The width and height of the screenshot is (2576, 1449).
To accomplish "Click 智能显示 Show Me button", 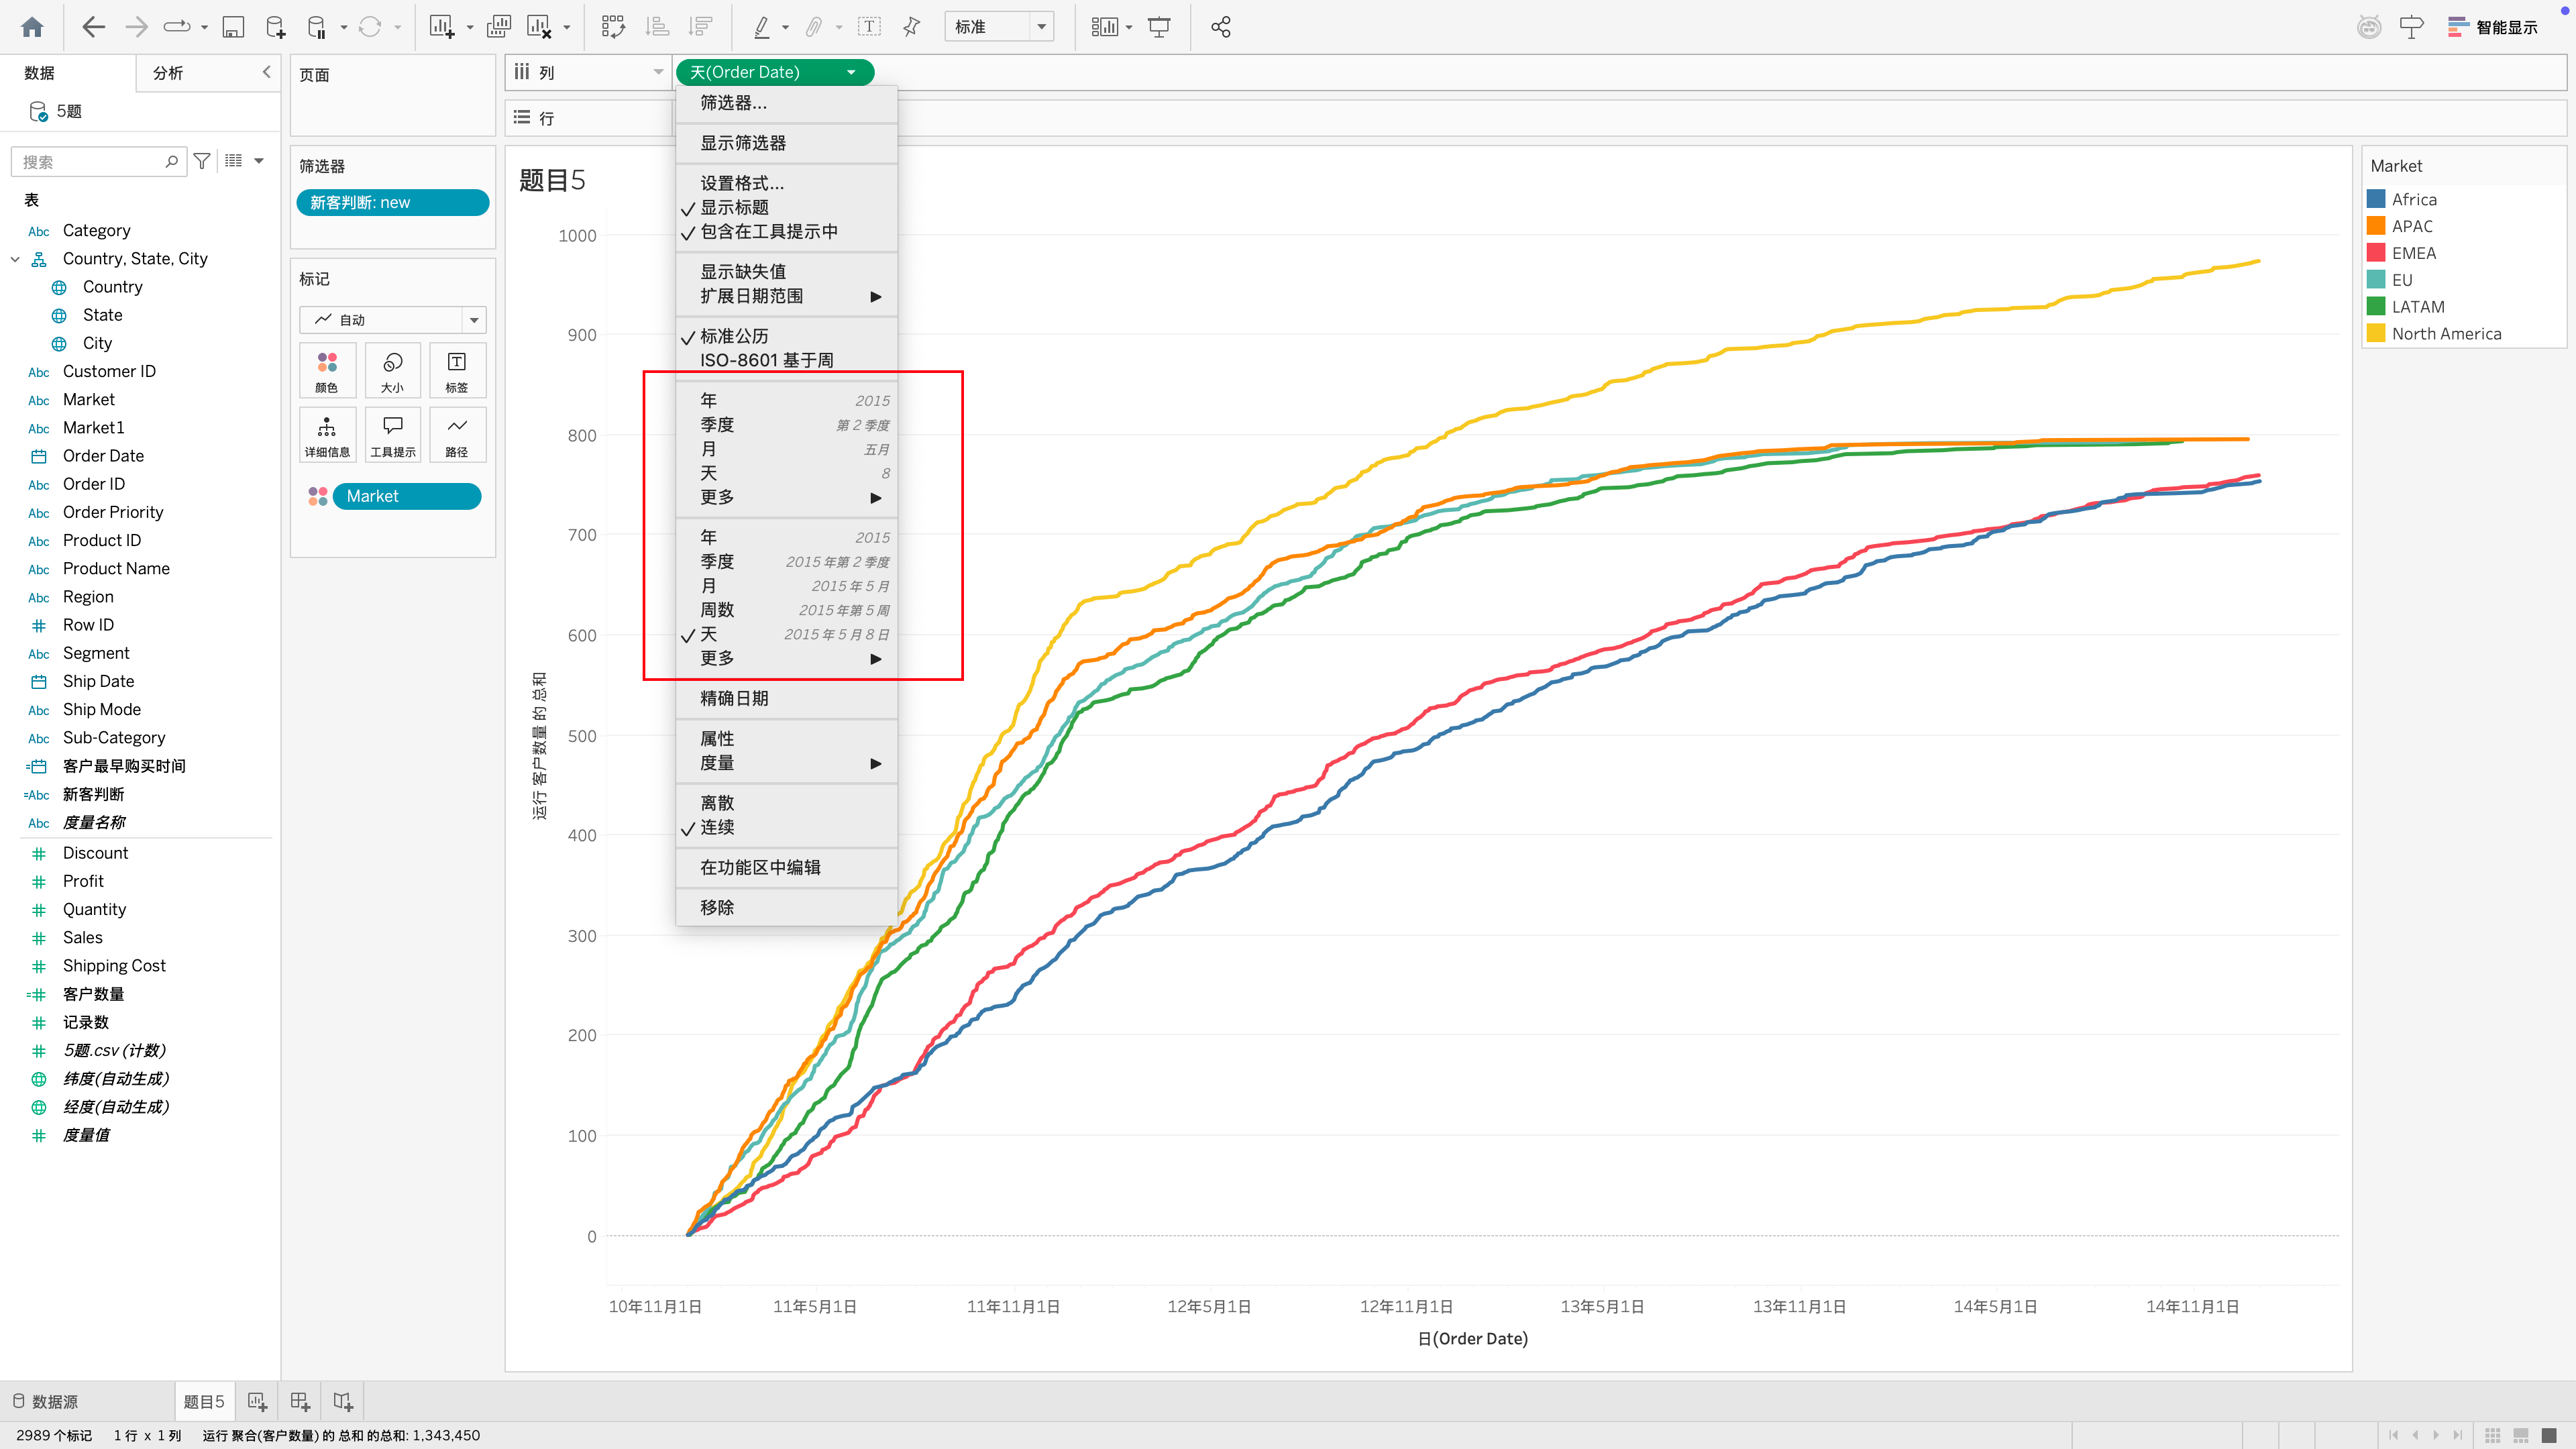I will pos(2493,27).
